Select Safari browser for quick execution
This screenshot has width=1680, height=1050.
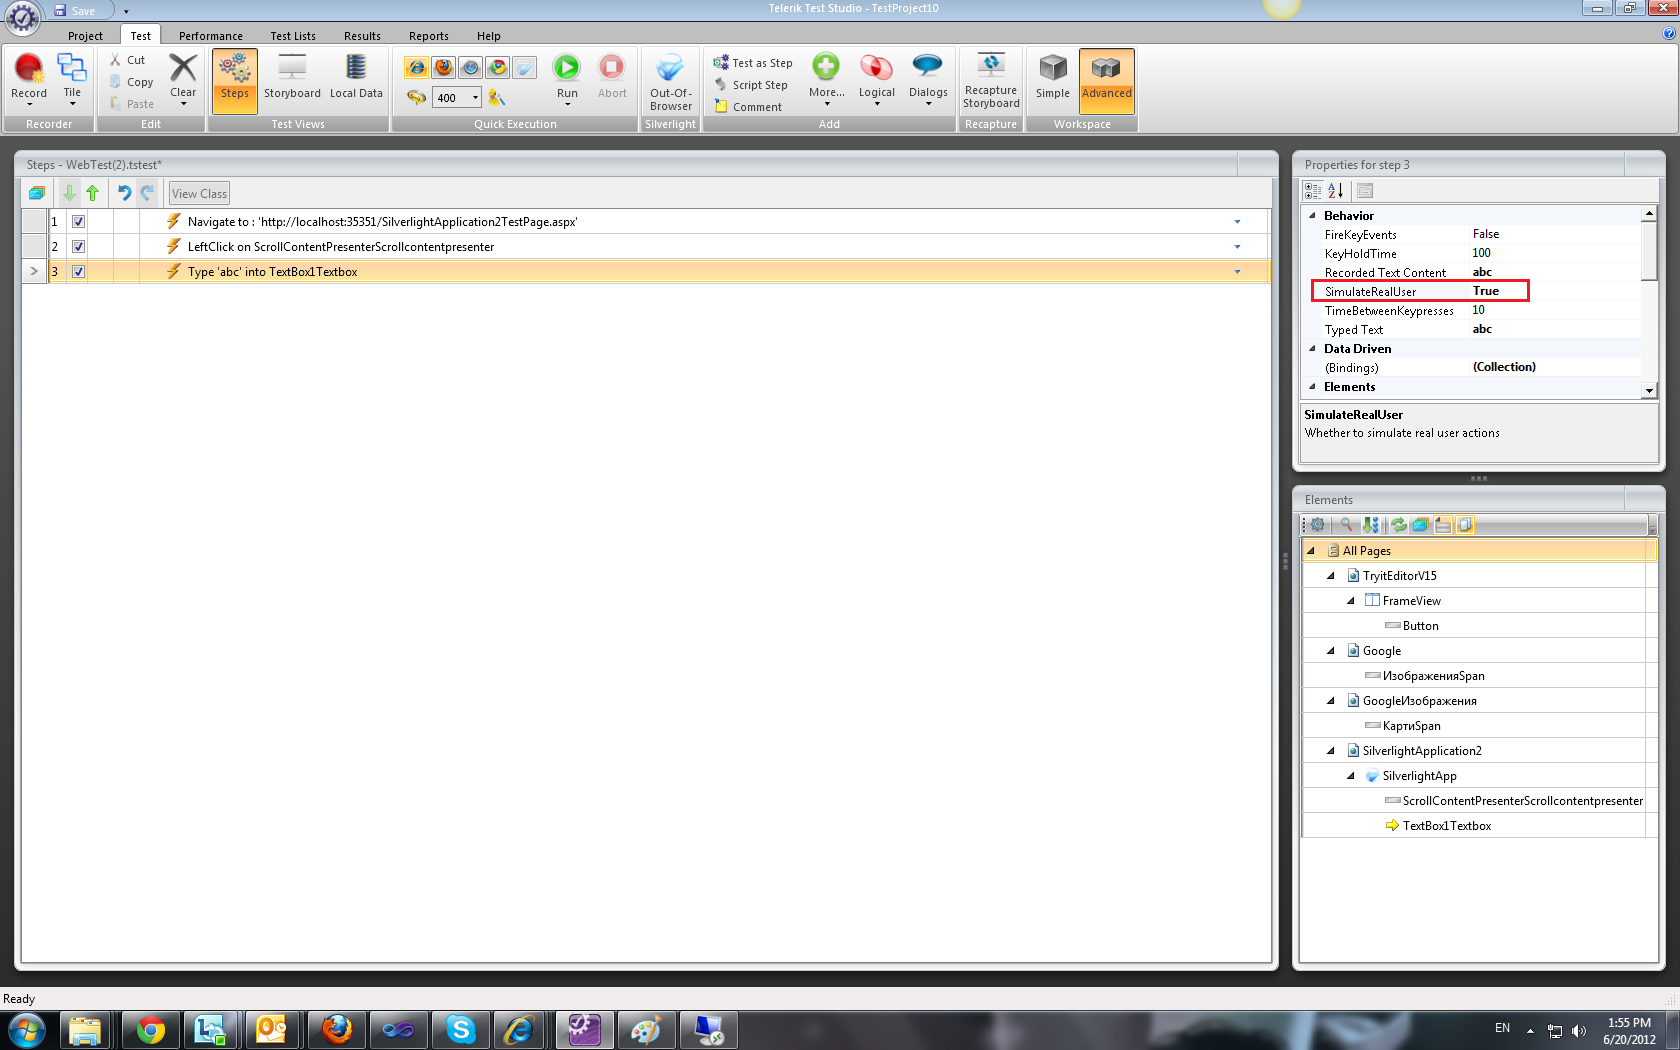pyautogui.click(x=470, y=67)
